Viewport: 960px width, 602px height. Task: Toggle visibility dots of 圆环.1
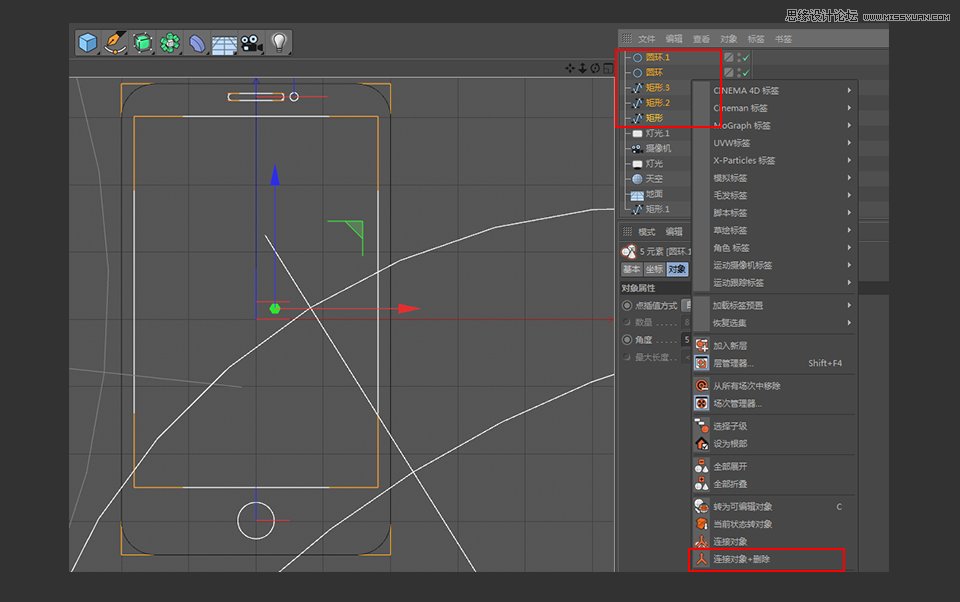(739, 58)
